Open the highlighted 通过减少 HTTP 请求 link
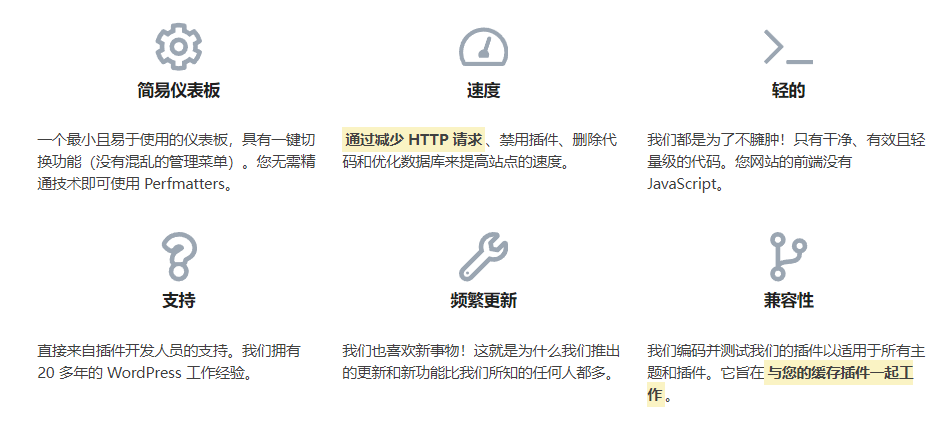 (x=413, y=139)
